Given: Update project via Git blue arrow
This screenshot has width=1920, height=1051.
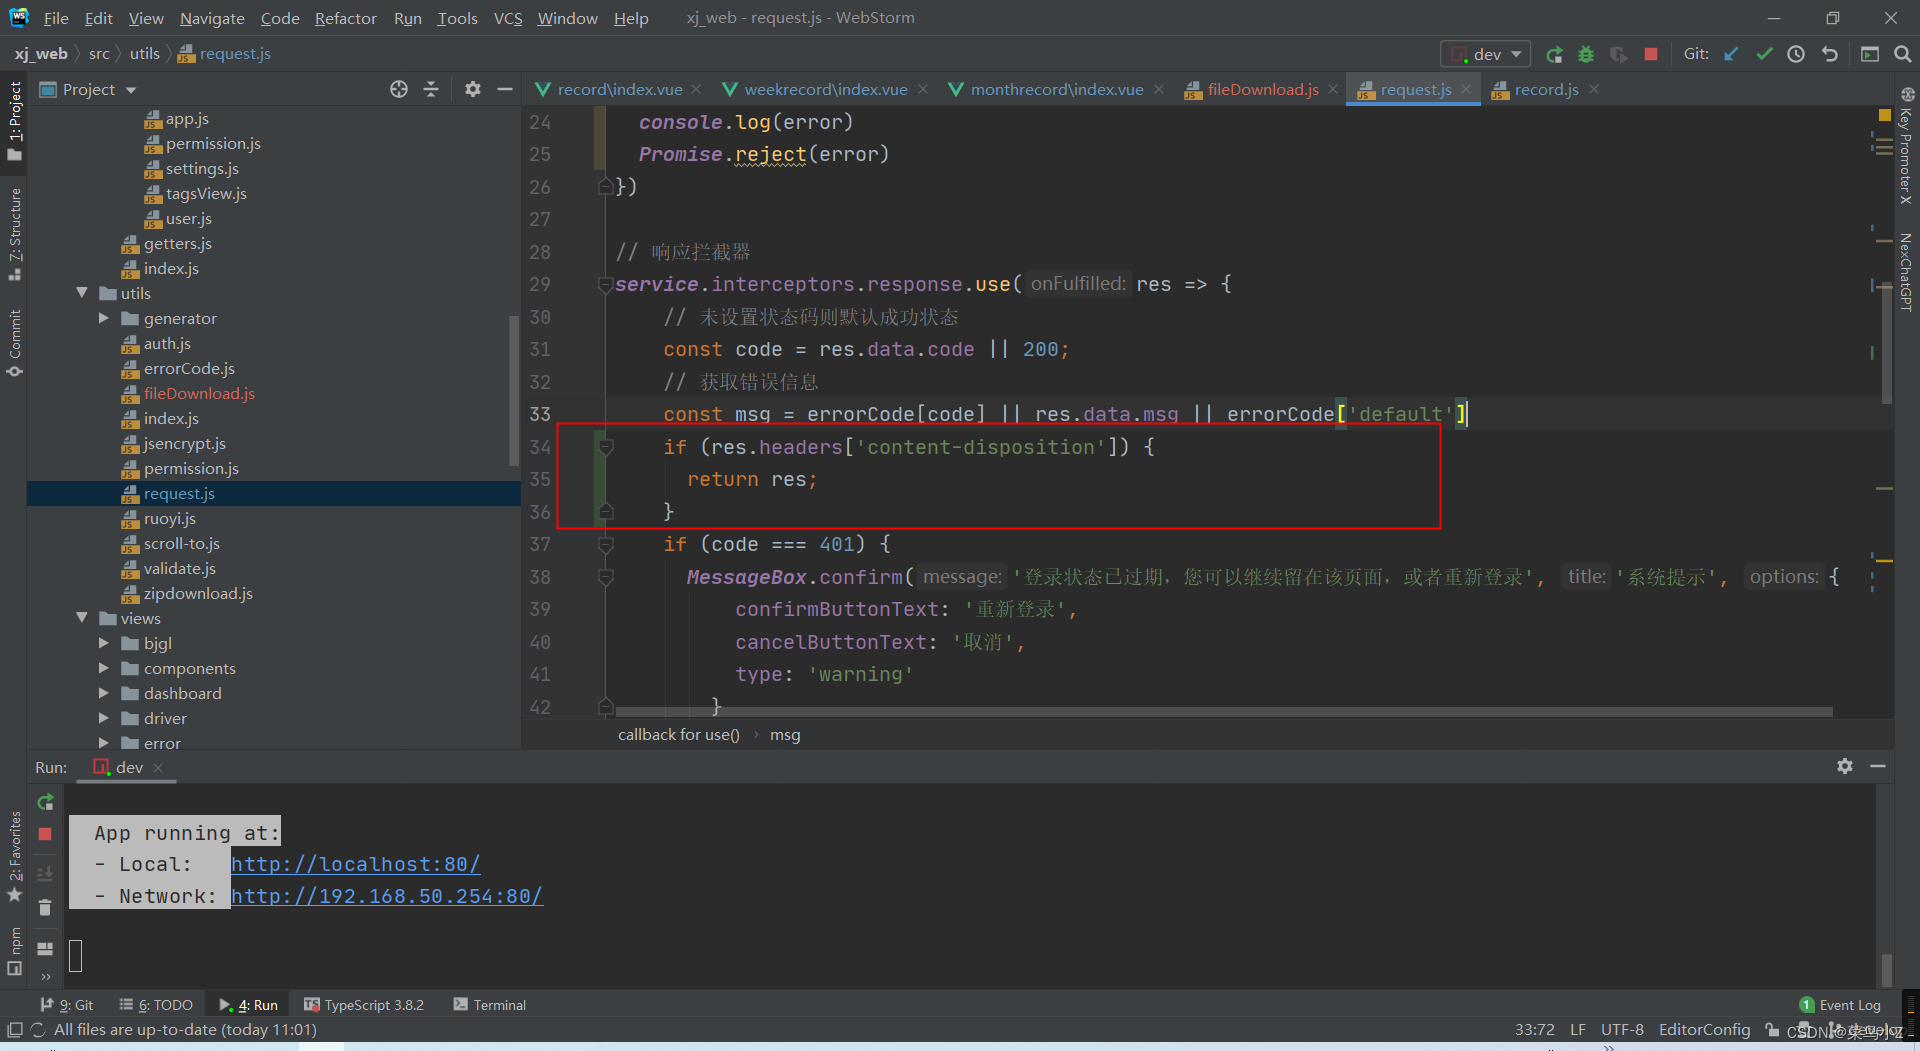Looking at the screenshot, I should (1731, 55).
